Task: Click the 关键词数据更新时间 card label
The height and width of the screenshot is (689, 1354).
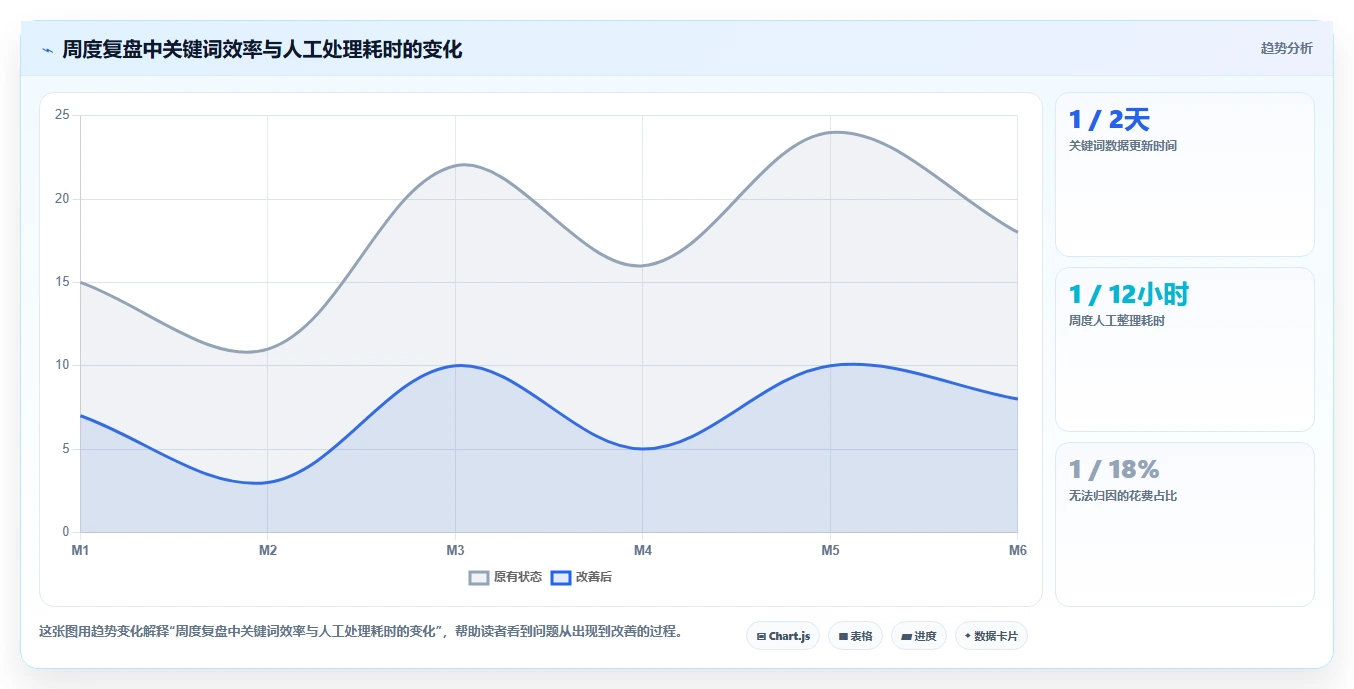Action: click(x=1123, y=146)
